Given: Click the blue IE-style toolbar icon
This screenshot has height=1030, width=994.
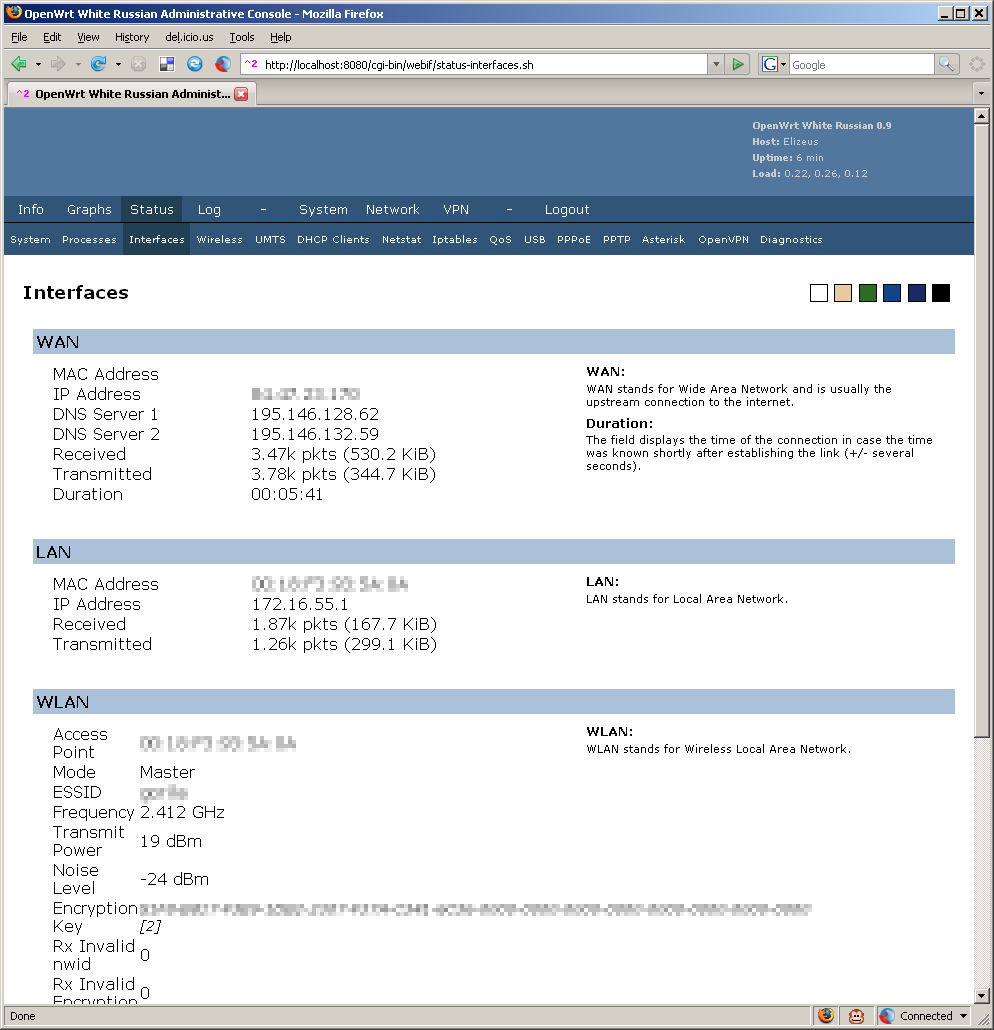Looking at the screenshot, I should point(194,64).
